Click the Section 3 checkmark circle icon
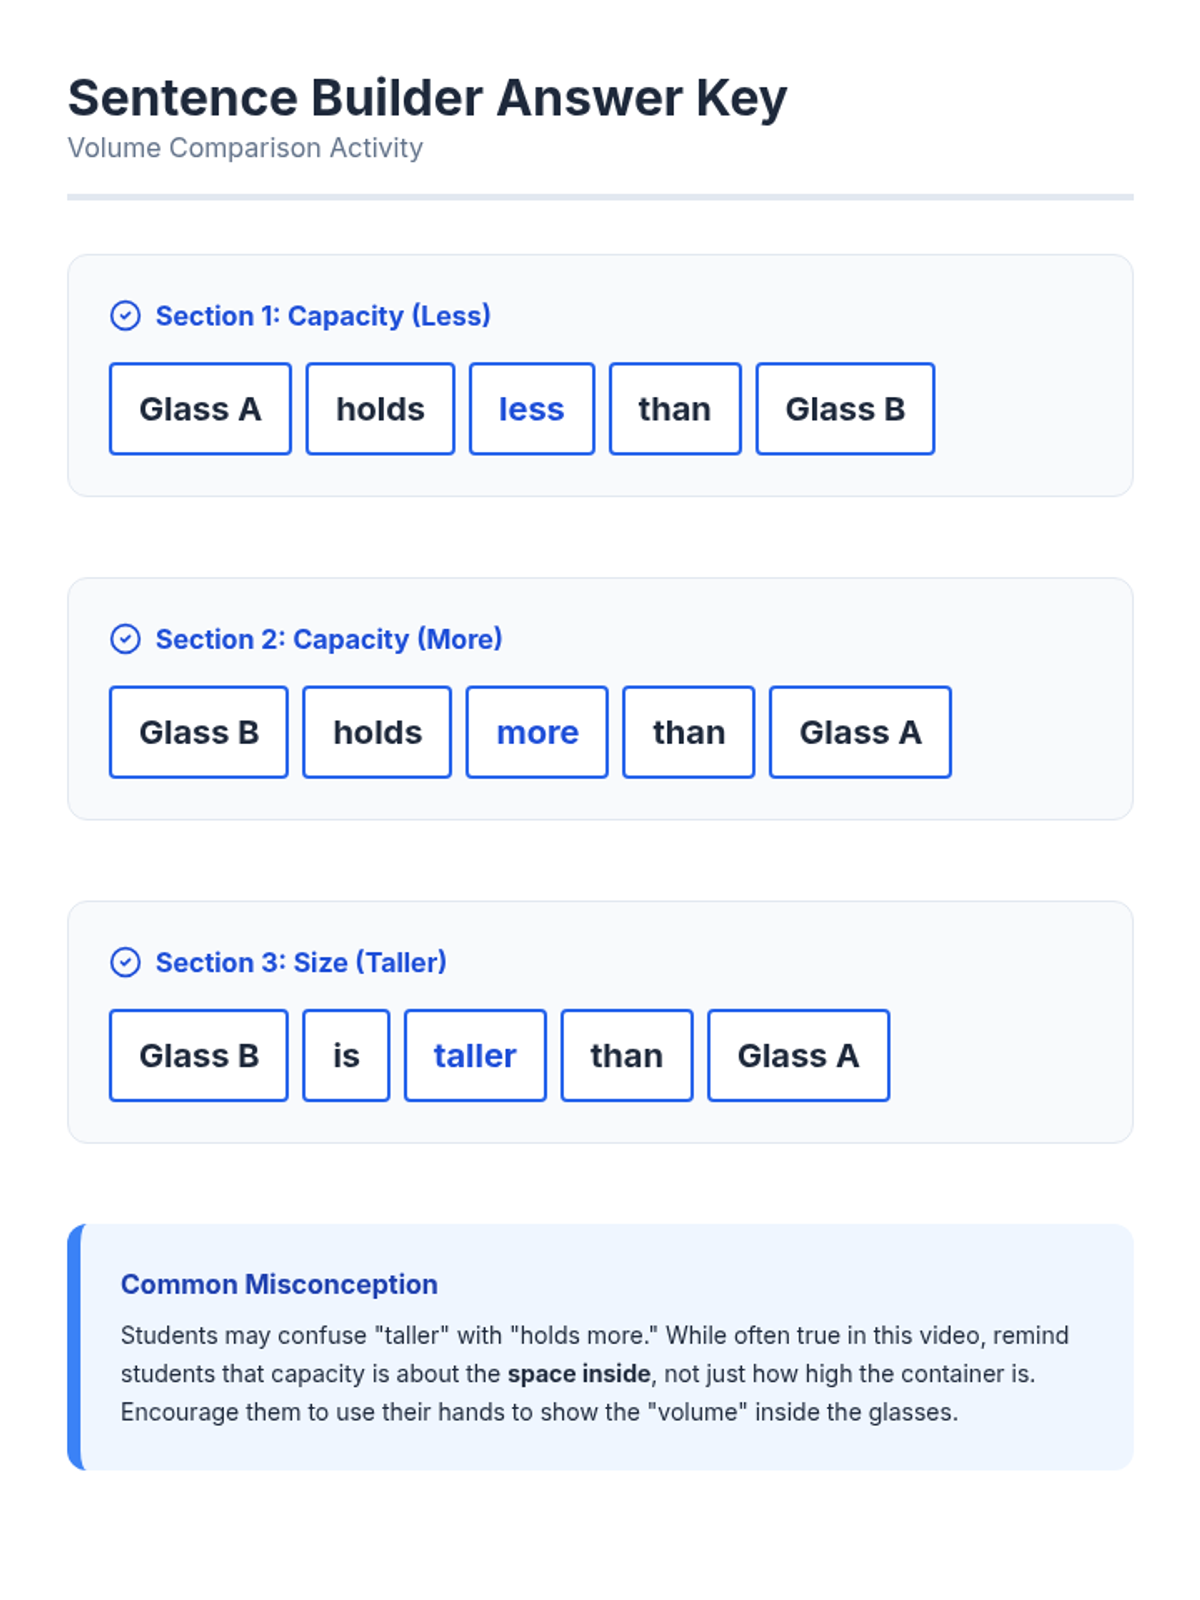Viewport: 1200px width, 1600px height. click(x=125, y=962)
